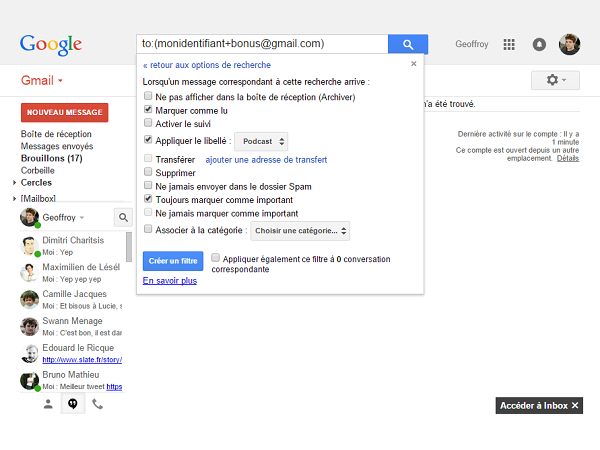Screen dimensions: 600x450
Task: Click Geoffrey's chat avatar in the sidebar
Action: (29, 217)
